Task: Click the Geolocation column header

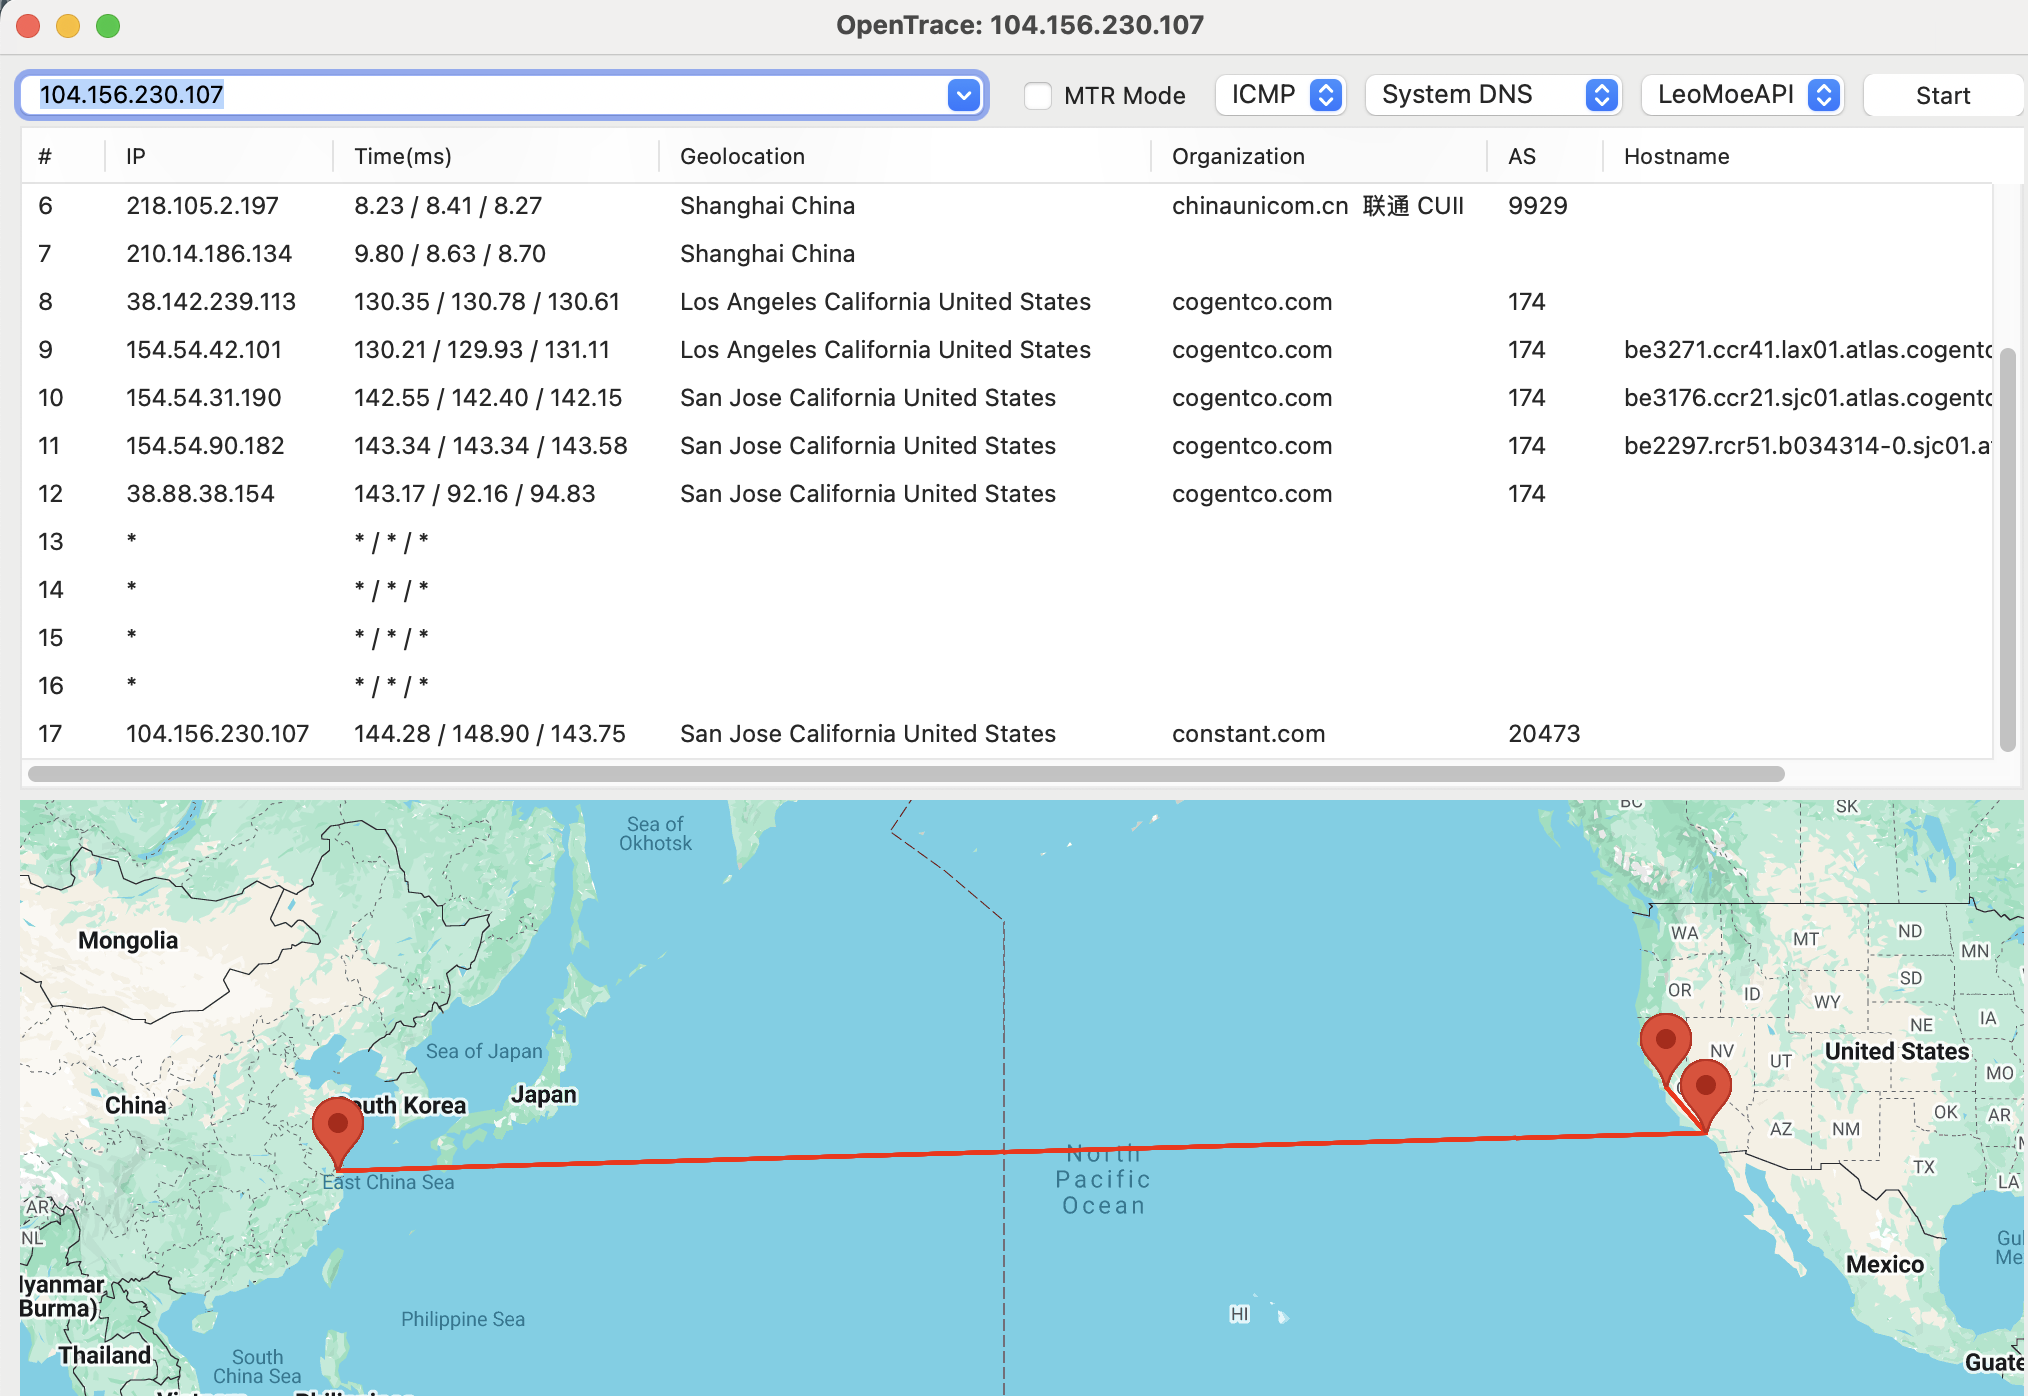Action: [742, 156]
